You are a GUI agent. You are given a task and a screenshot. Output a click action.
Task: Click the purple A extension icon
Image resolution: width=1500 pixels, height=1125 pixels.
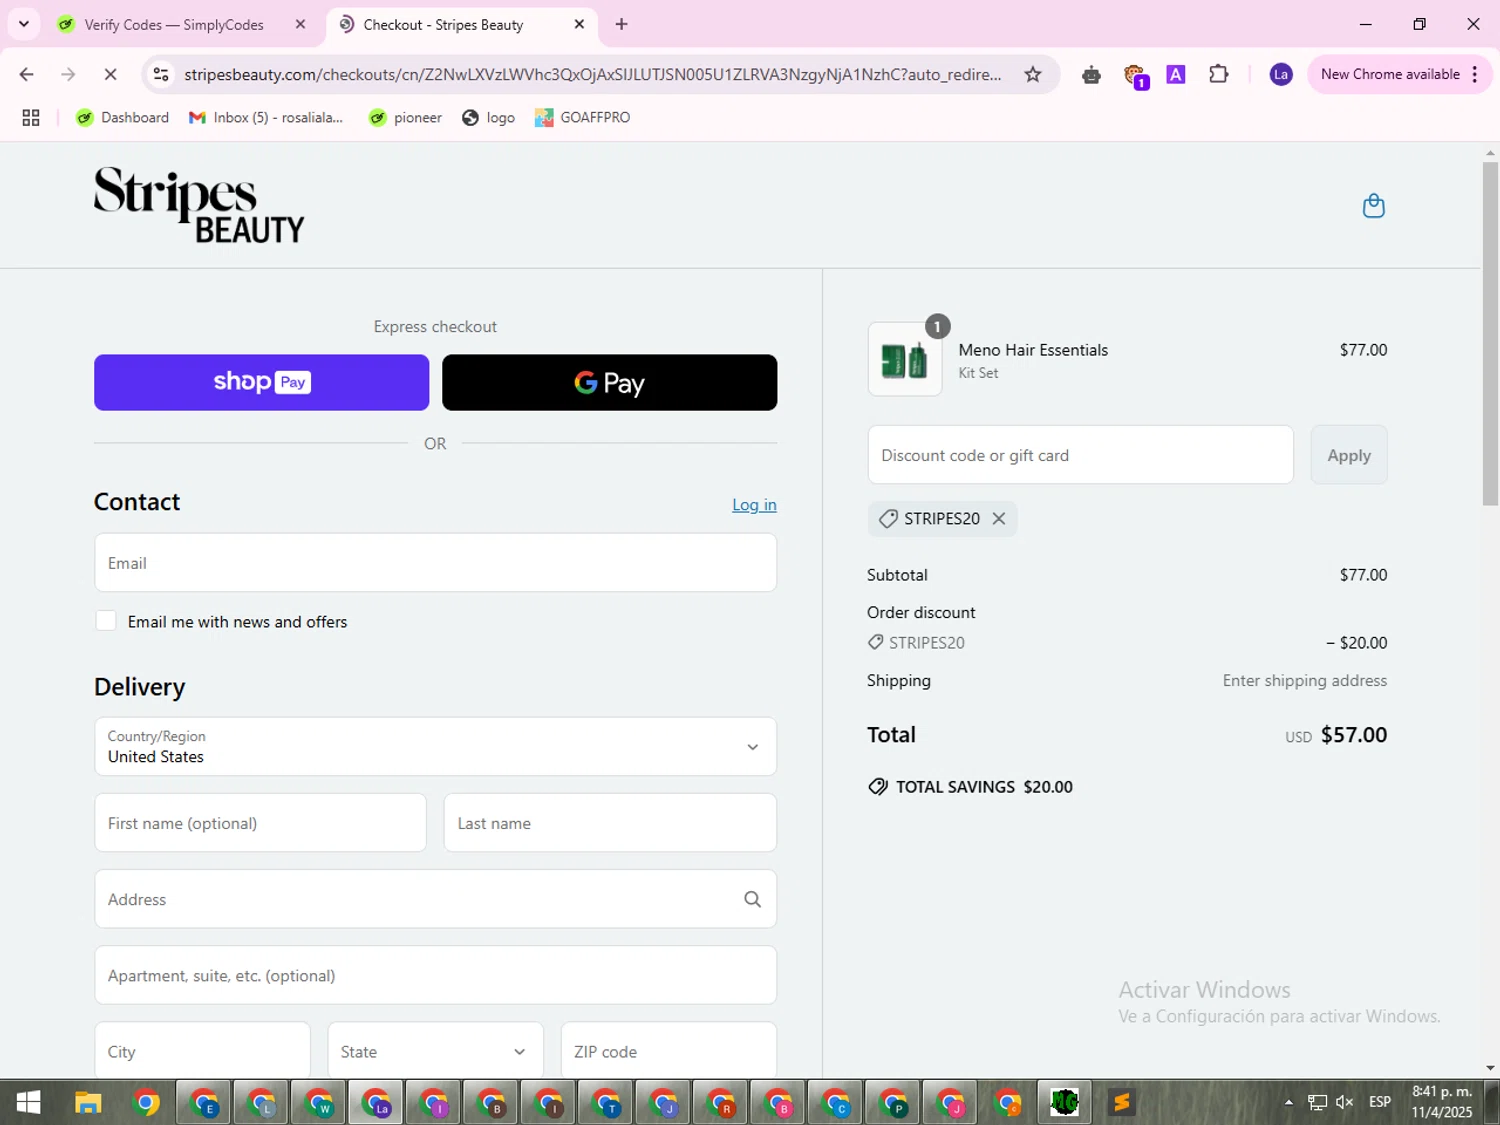click(x=1176, y=74)
